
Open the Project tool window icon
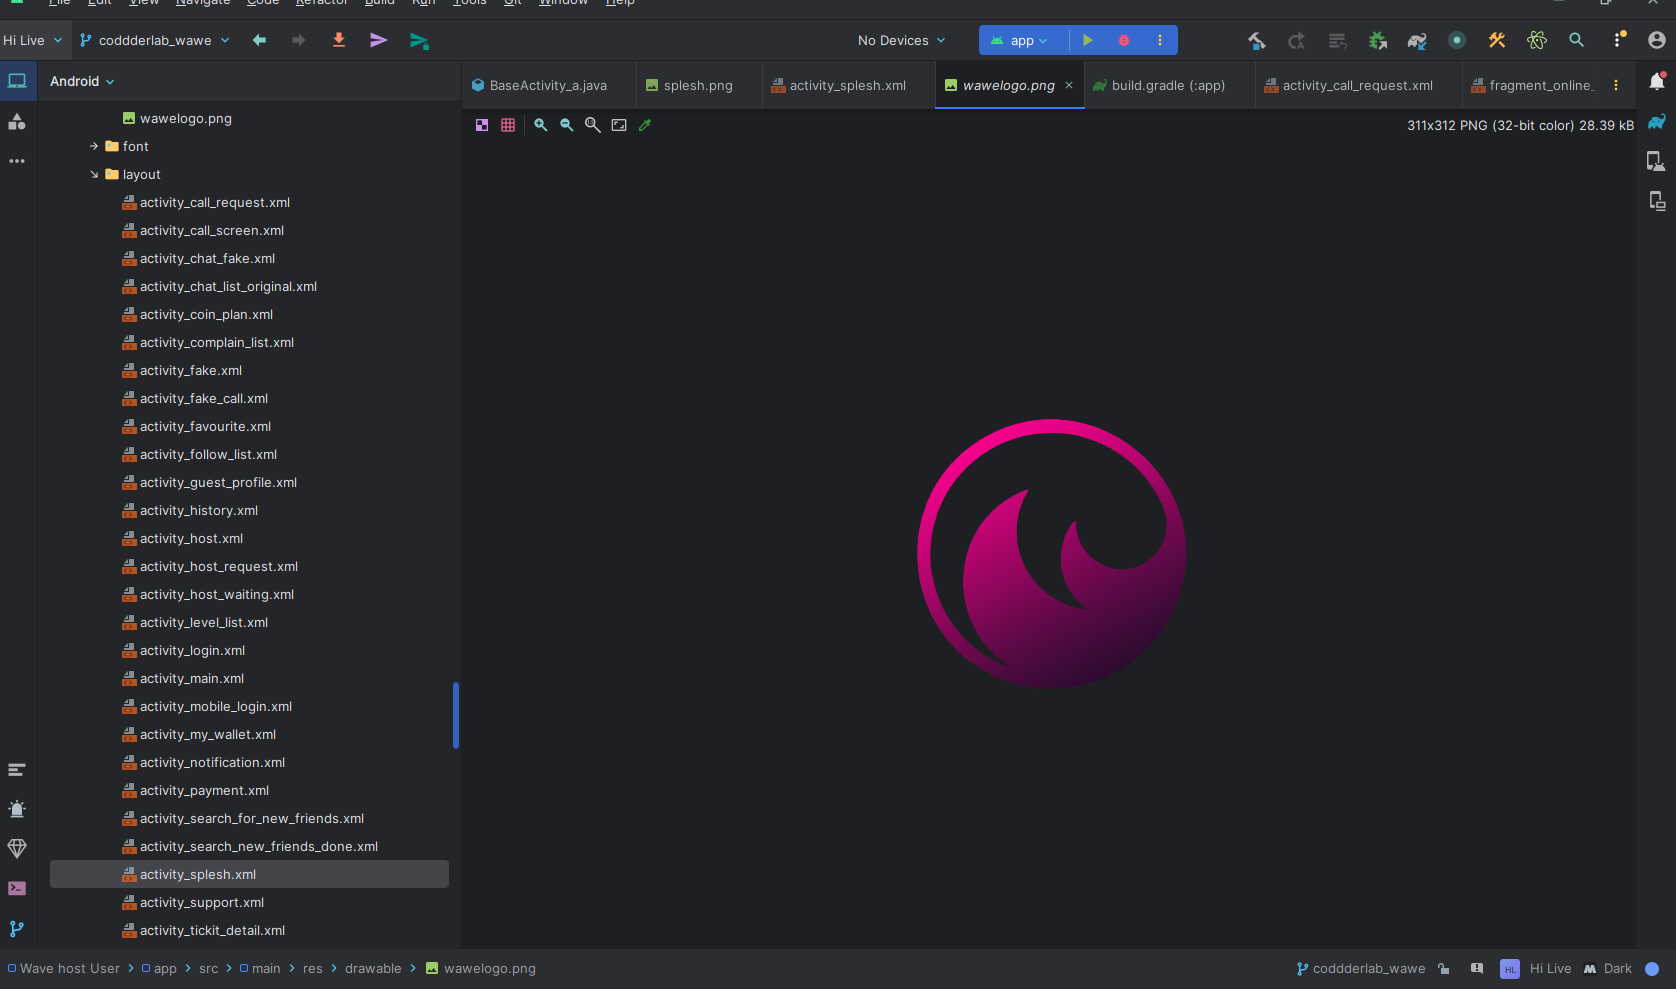click(17, 81)
